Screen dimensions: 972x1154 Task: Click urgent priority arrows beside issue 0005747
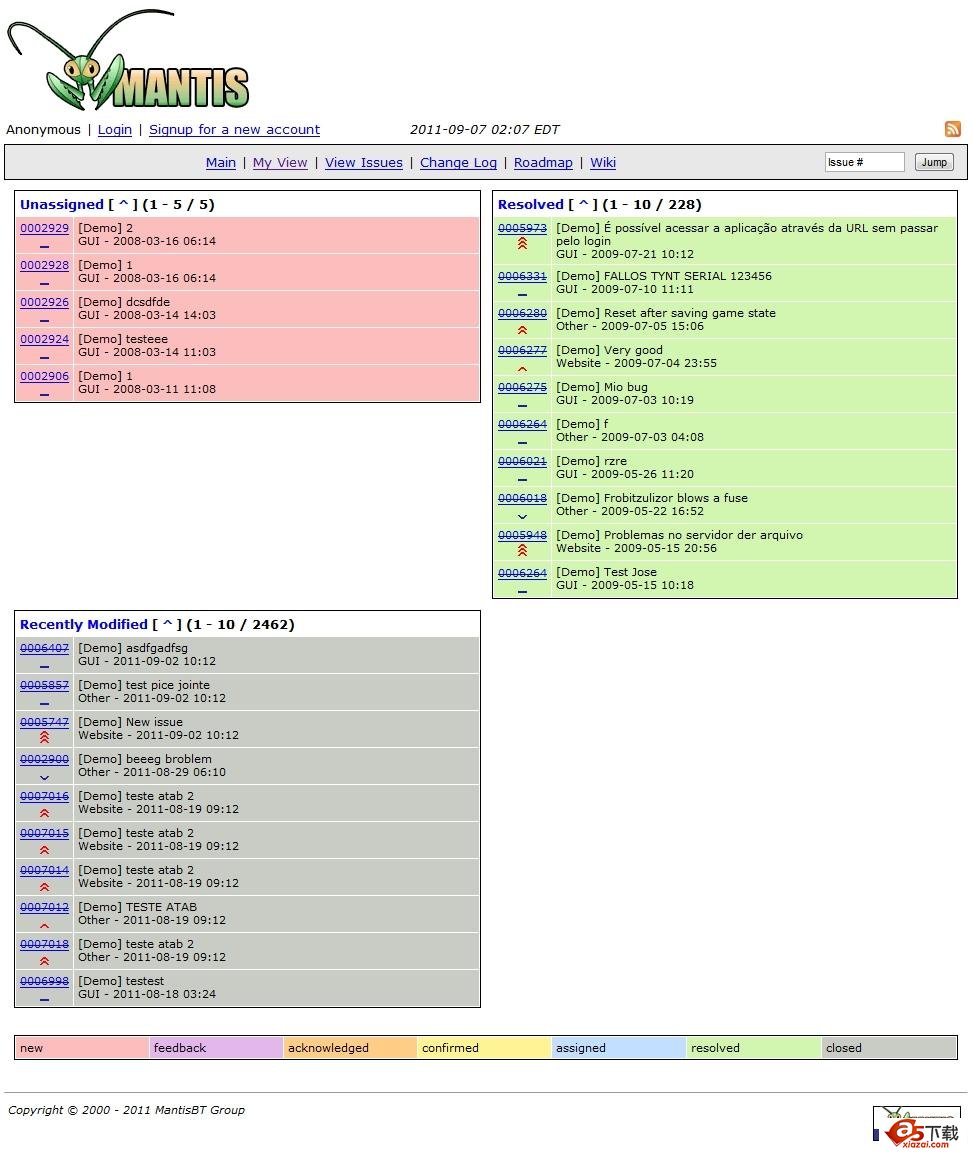coord(44,737)
